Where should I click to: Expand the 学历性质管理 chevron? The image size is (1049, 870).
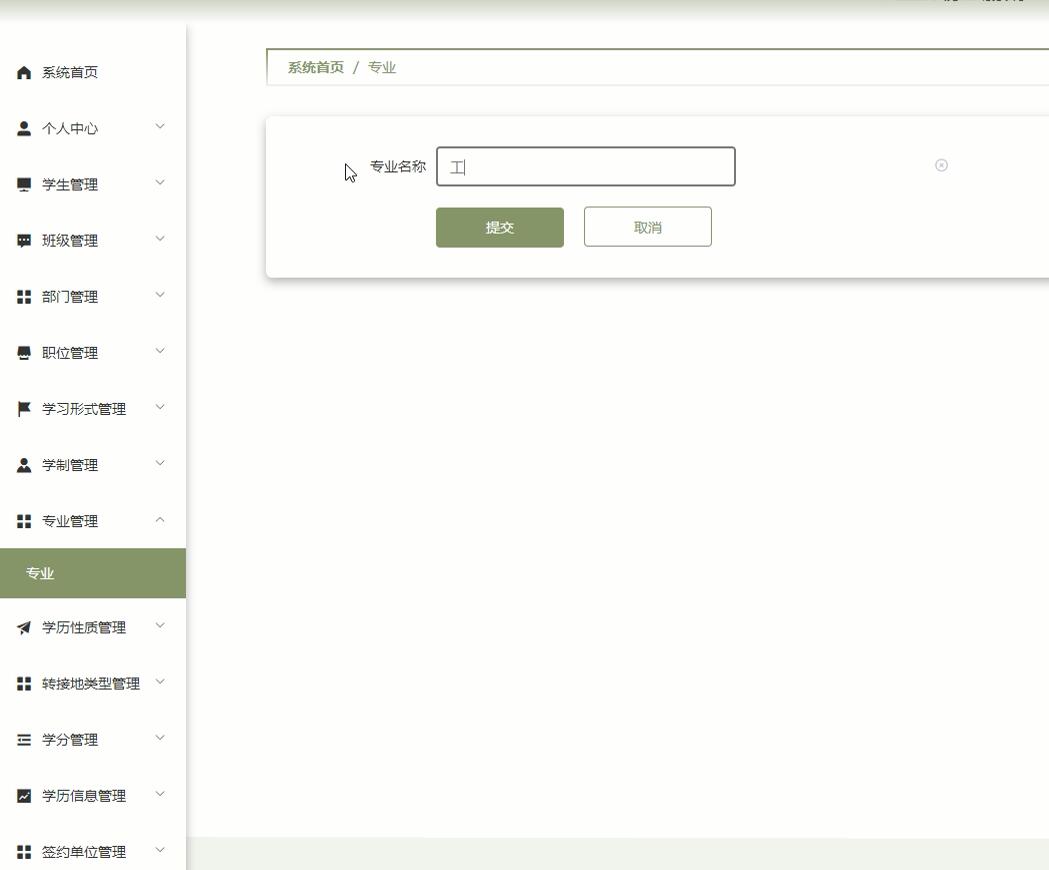point(160,626)
